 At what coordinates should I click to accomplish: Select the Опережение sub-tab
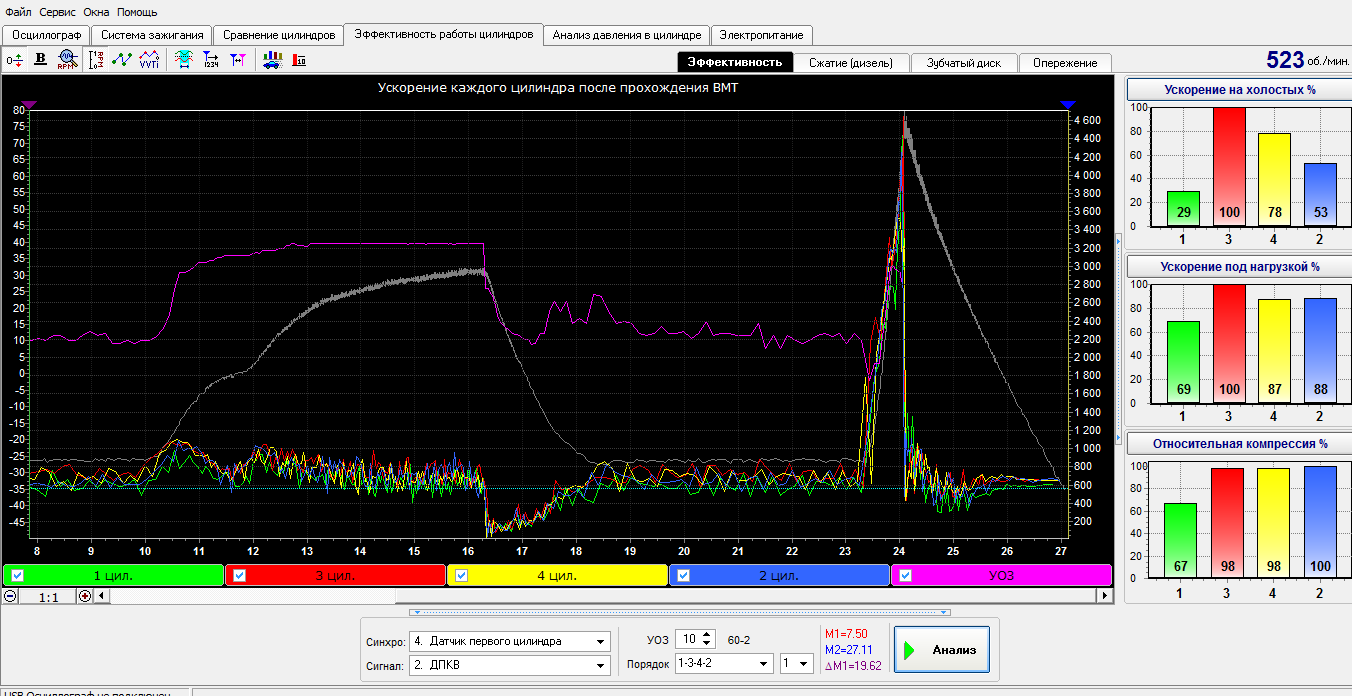coord(1065,62)
